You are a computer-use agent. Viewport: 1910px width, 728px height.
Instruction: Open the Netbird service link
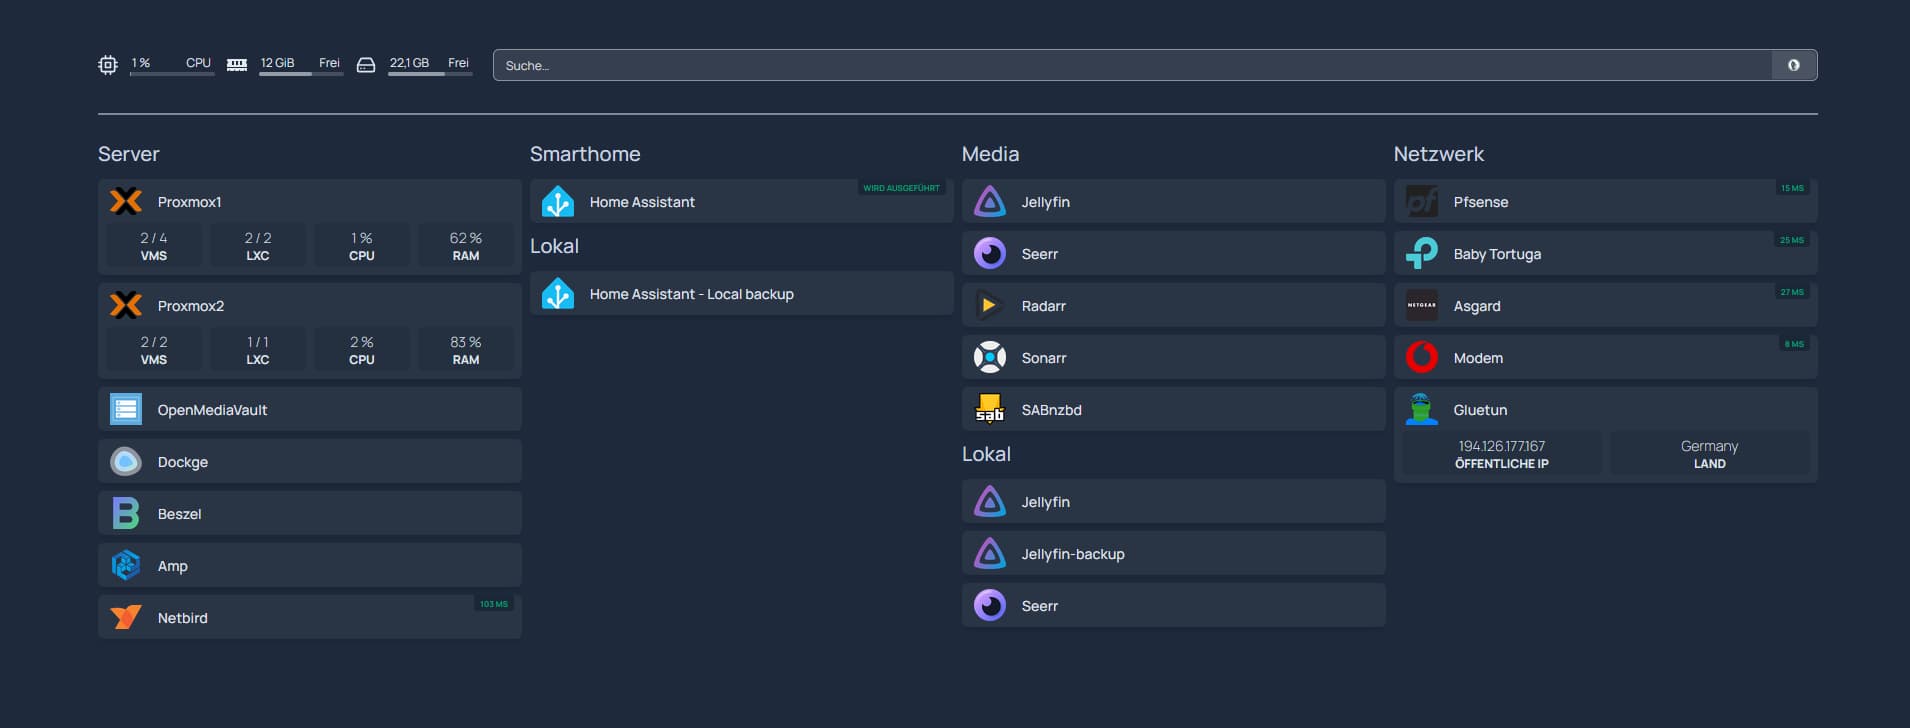[x=310, y=617]
